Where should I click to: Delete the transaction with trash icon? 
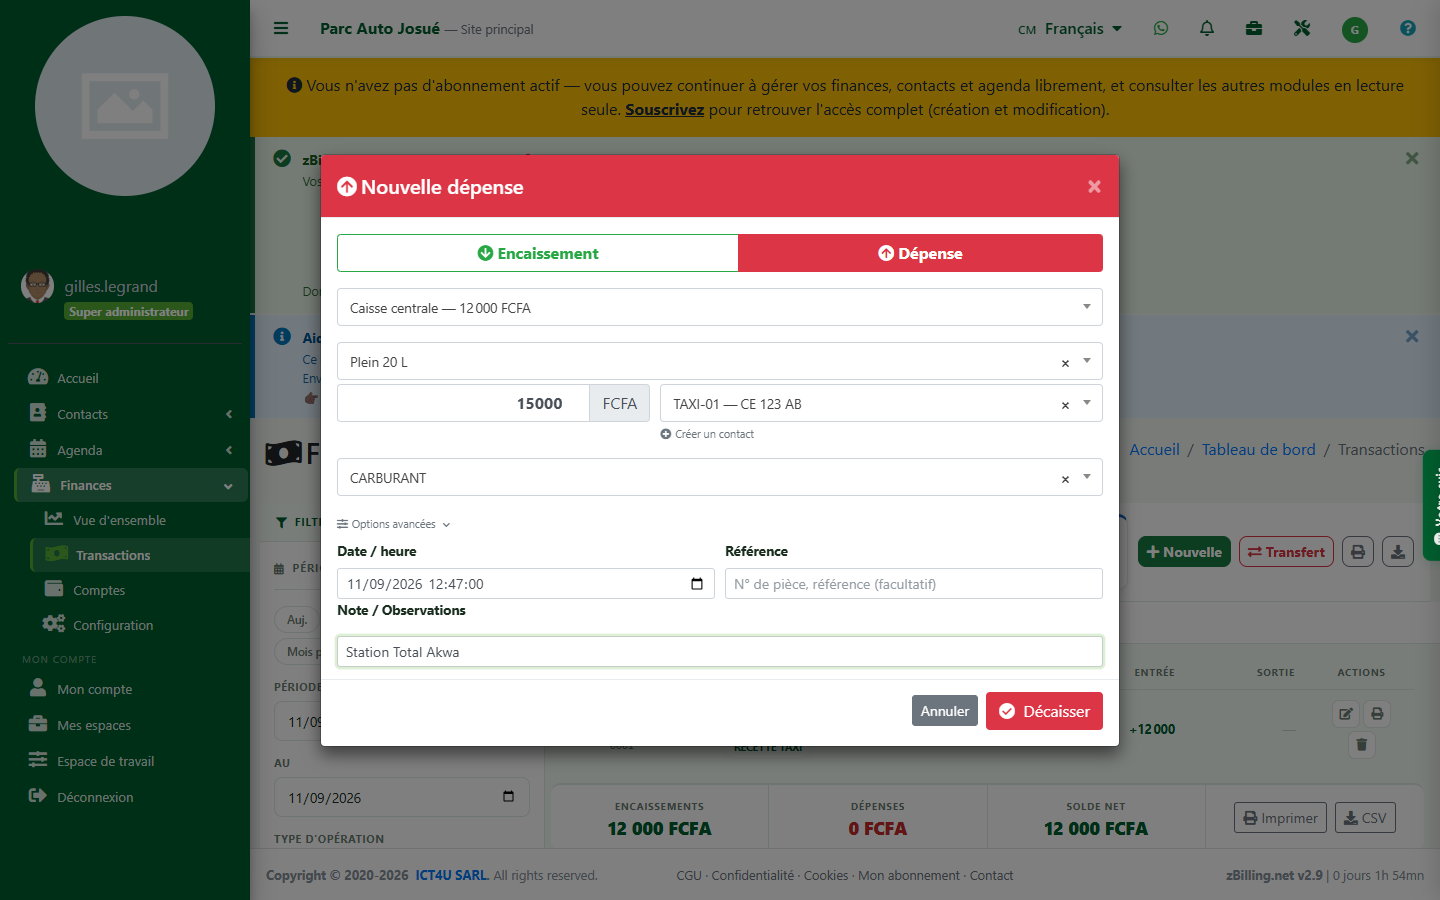tap(1361, 744)
